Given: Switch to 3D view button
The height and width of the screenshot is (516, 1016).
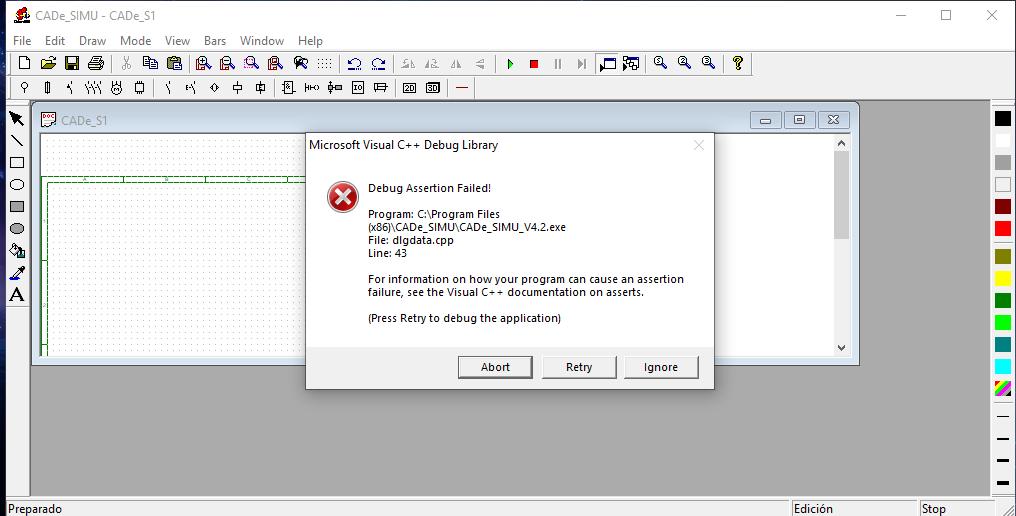Looking at the screenshot, I should click(x=433, y=88).
